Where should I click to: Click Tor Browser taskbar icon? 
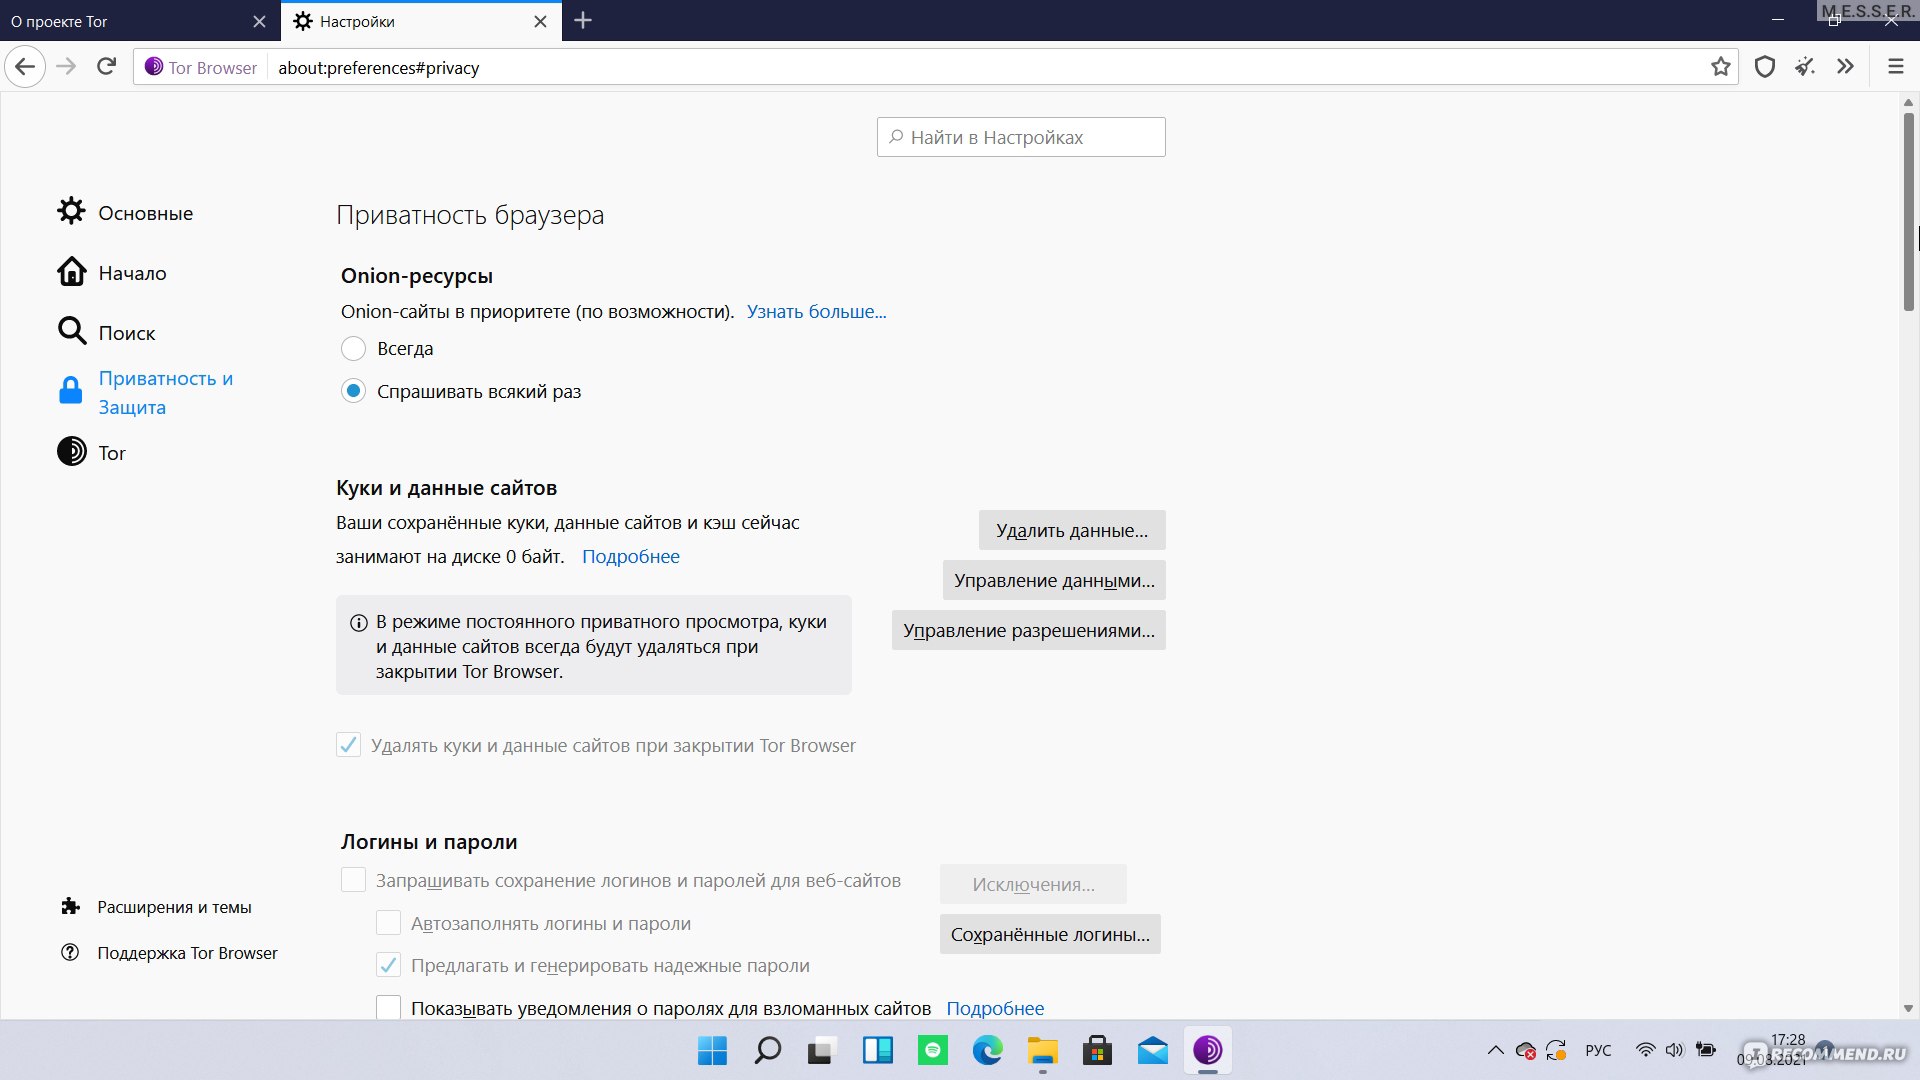1208,1050
